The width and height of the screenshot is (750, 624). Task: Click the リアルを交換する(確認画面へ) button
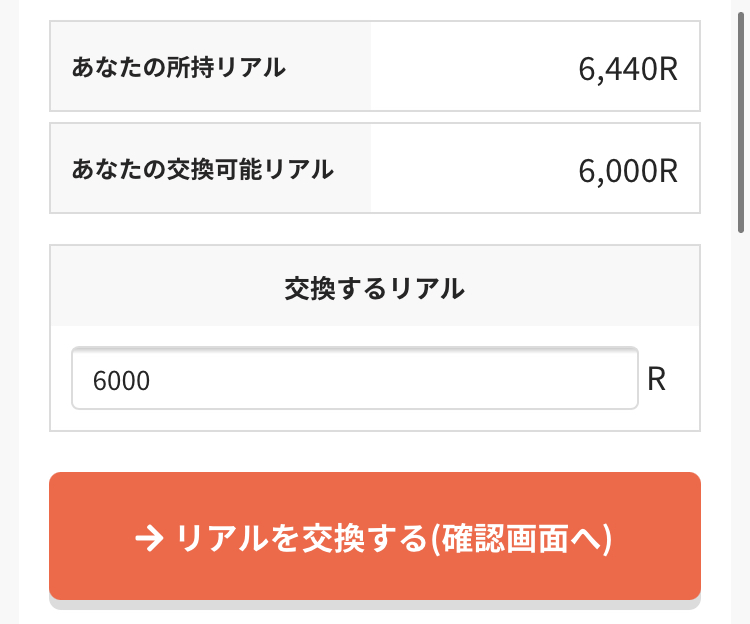pos(375,536)
